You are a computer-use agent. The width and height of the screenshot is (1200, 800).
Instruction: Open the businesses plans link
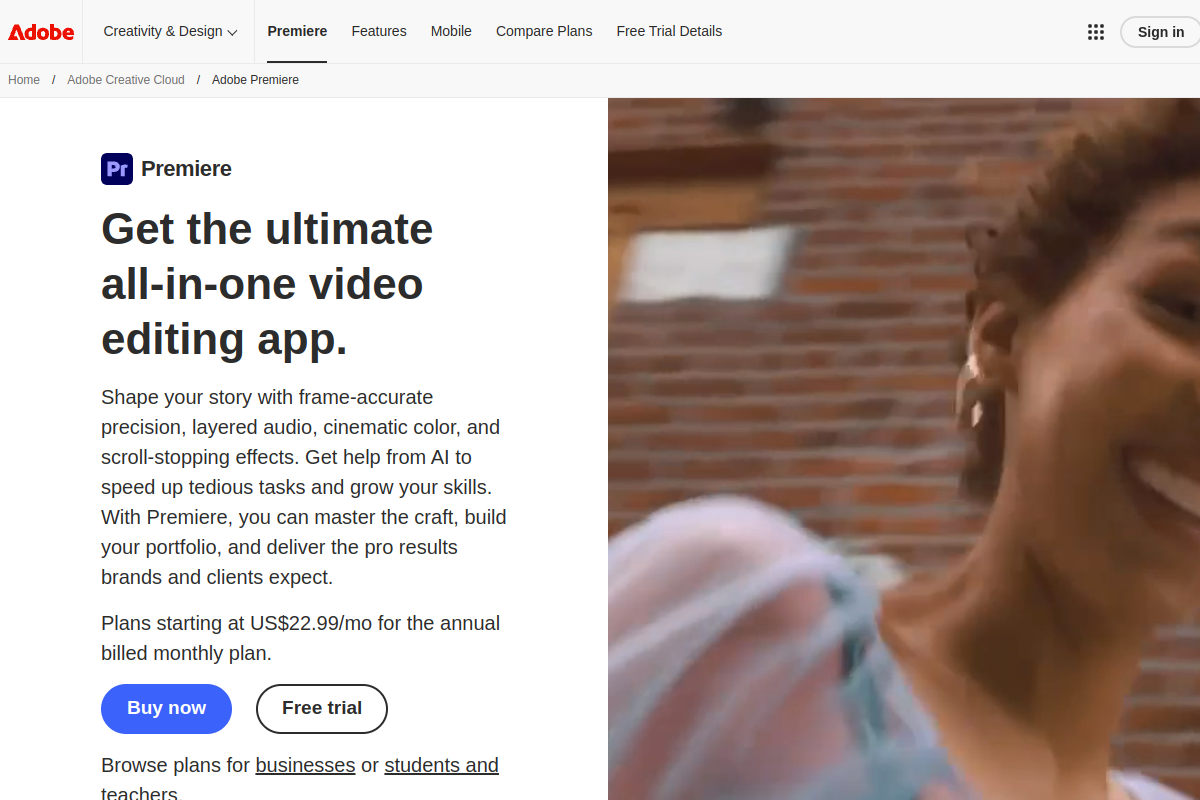click(305, 765)
